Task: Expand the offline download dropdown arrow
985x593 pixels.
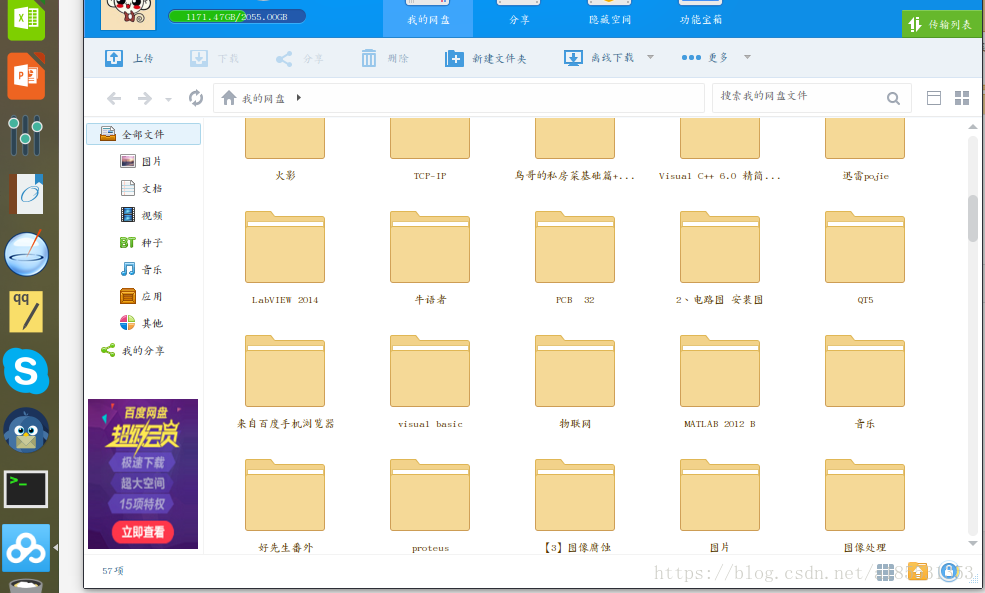Action: tap(650, 57)
